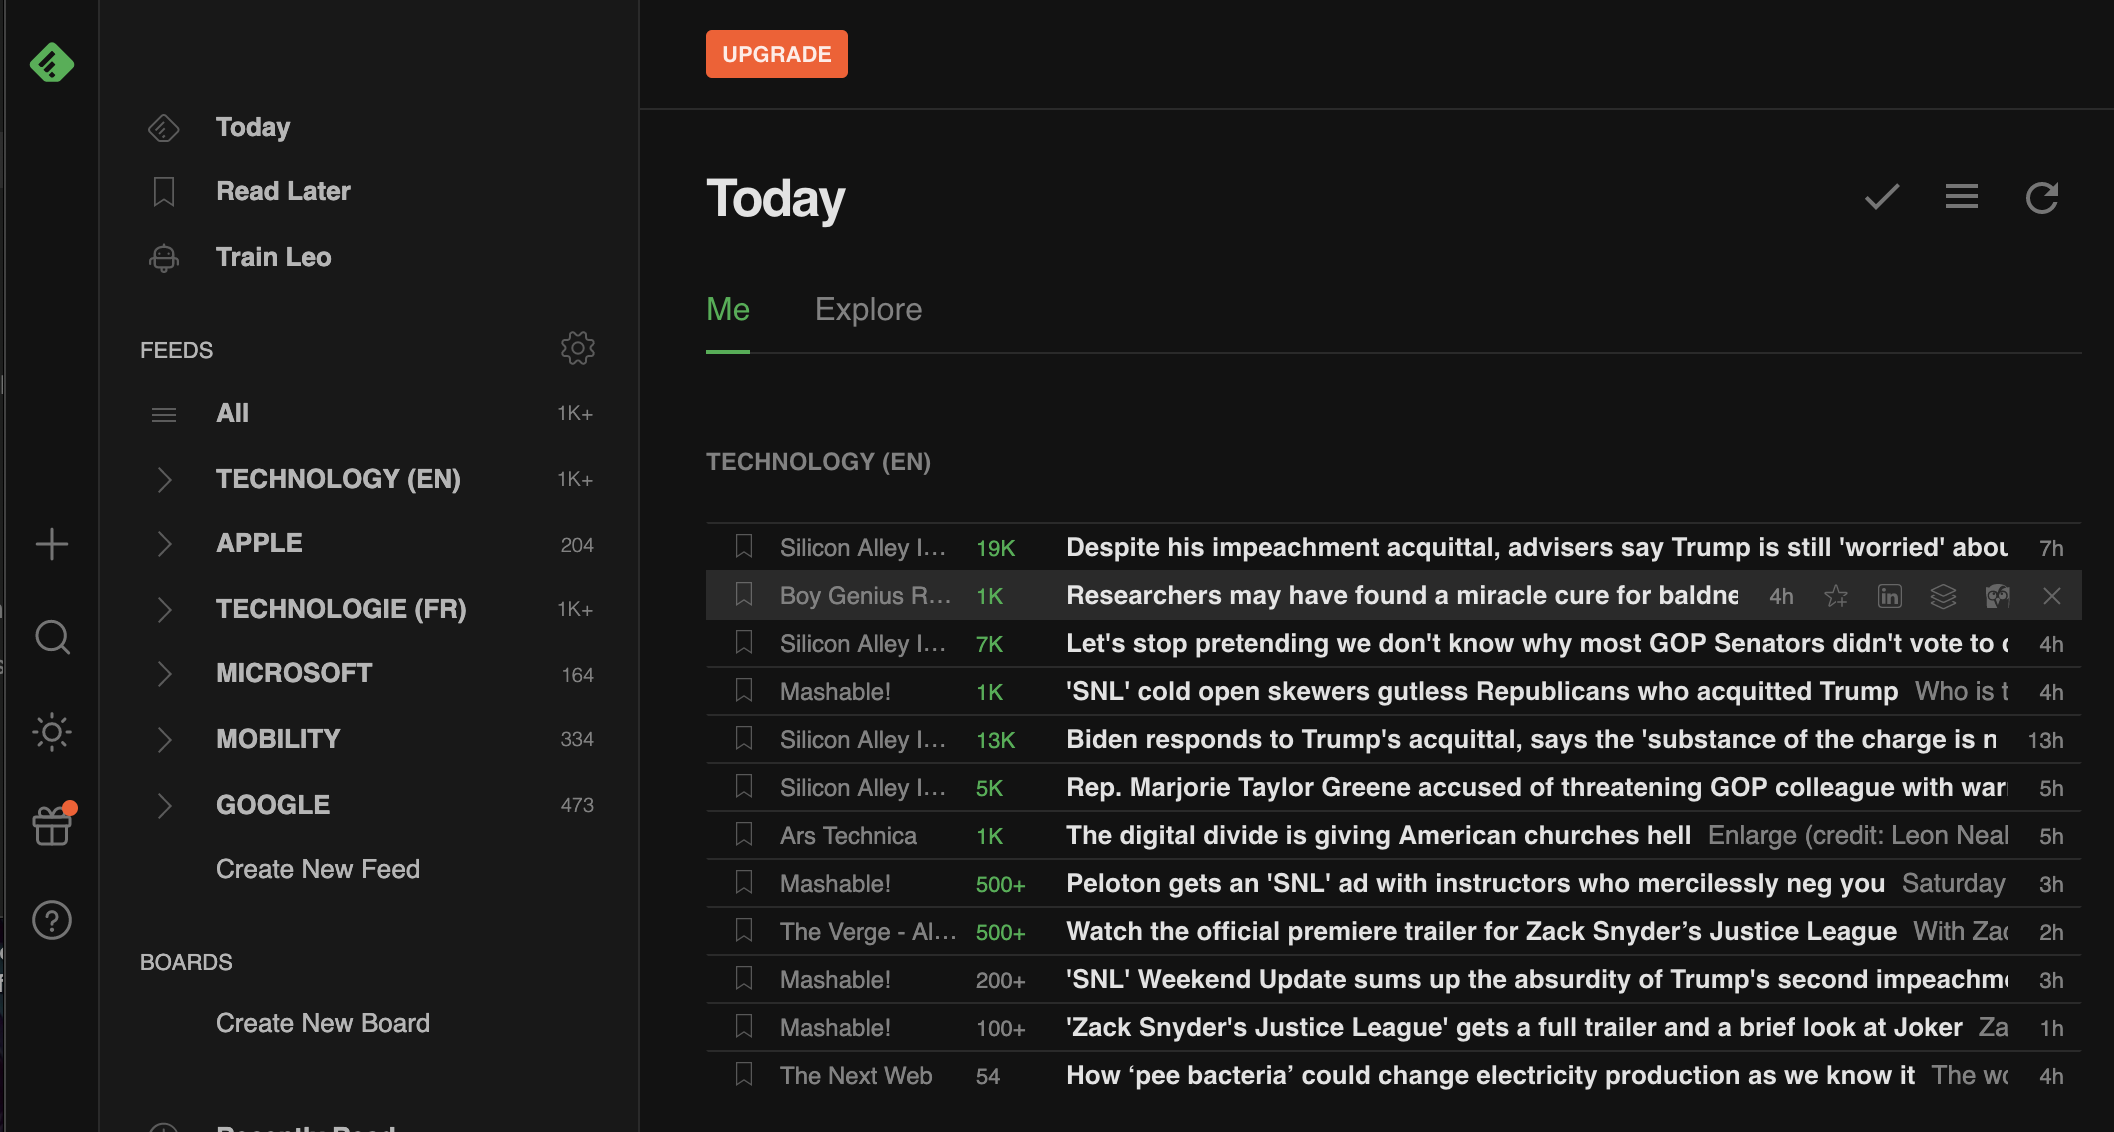Switch to the Explore tab

tap(868, 309)
